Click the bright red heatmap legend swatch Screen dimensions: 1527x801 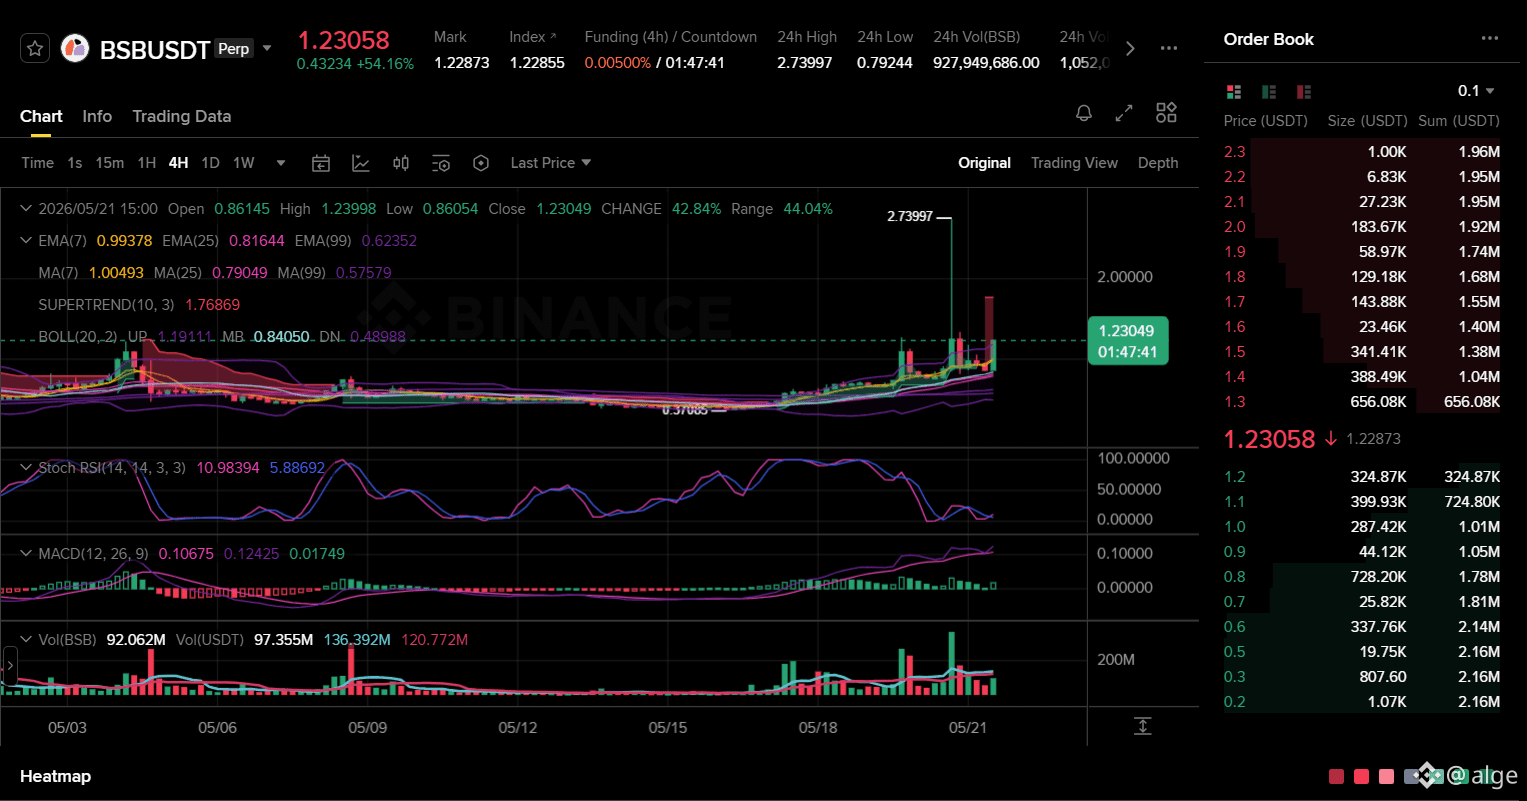(x=1361, y=776)
